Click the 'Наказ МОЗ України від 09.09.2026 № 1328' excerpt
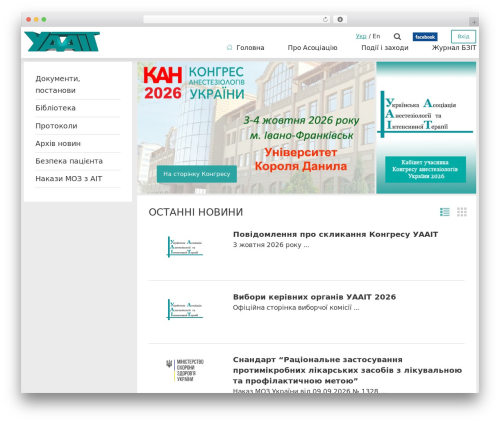Viewport: 500px width, 423px height. pos(306,390)
